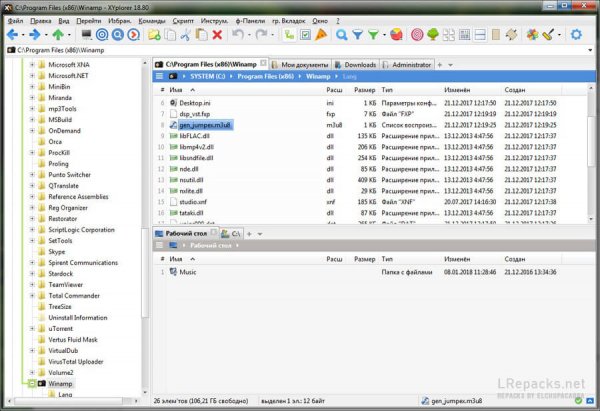Open tab list dropdown after Administrator tab

click(450, 65)
